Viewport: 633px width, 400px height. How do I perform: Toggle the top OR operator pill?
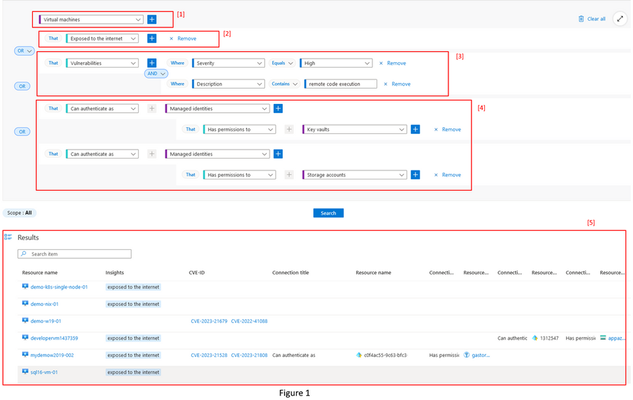click(x=24, y=51)
